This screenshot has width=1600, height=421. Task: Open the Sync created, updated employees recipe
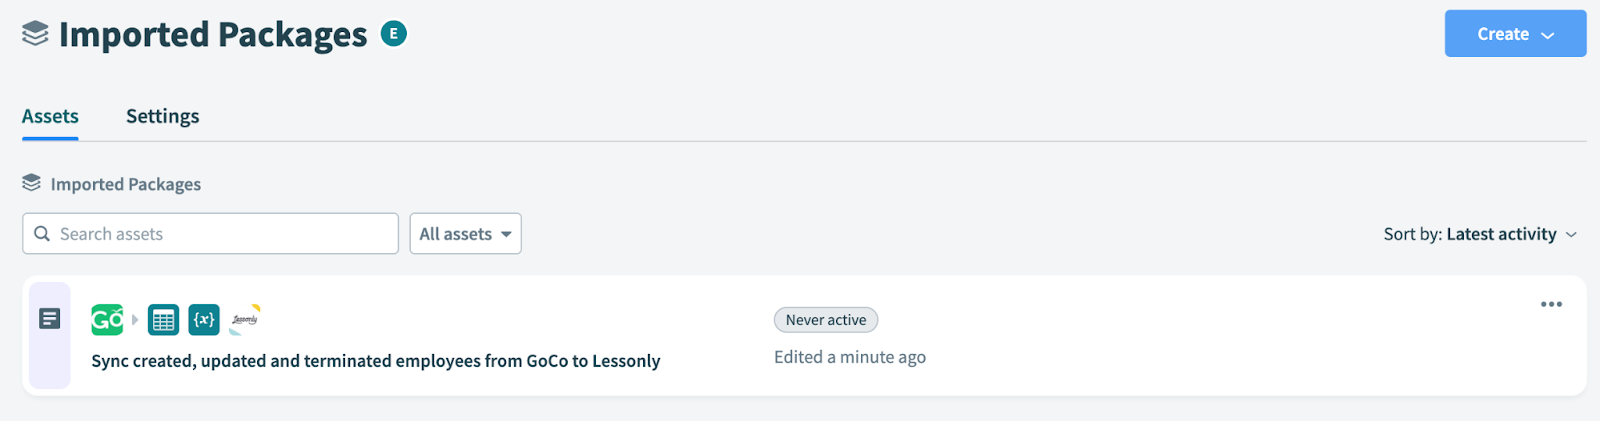coord(376,361)
